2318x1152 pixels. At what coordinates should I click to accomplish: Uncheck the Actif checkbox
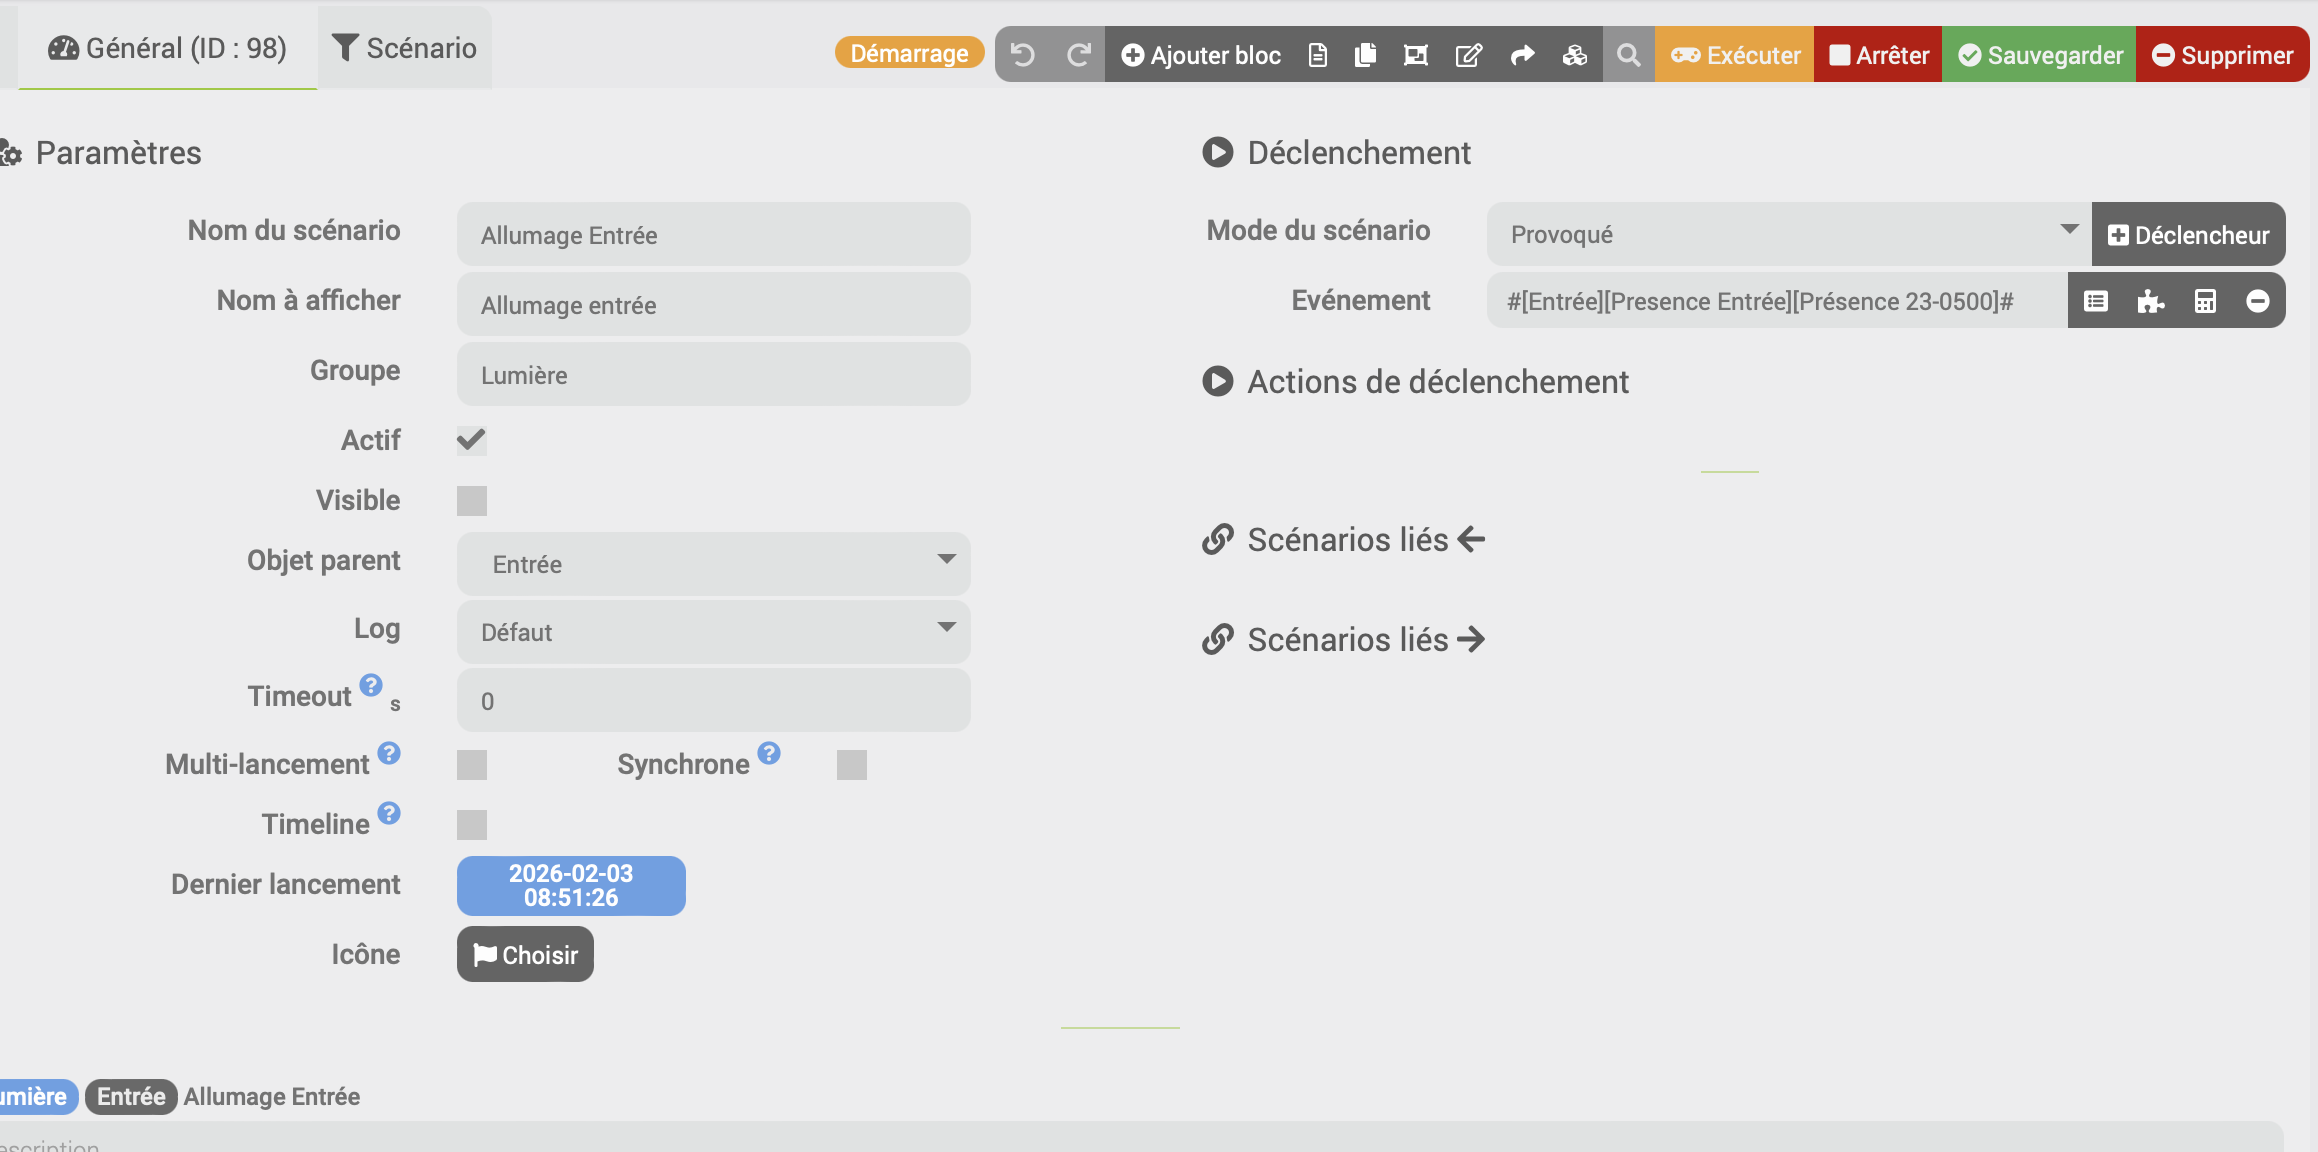pyautogui.click(x=471, y=440)
